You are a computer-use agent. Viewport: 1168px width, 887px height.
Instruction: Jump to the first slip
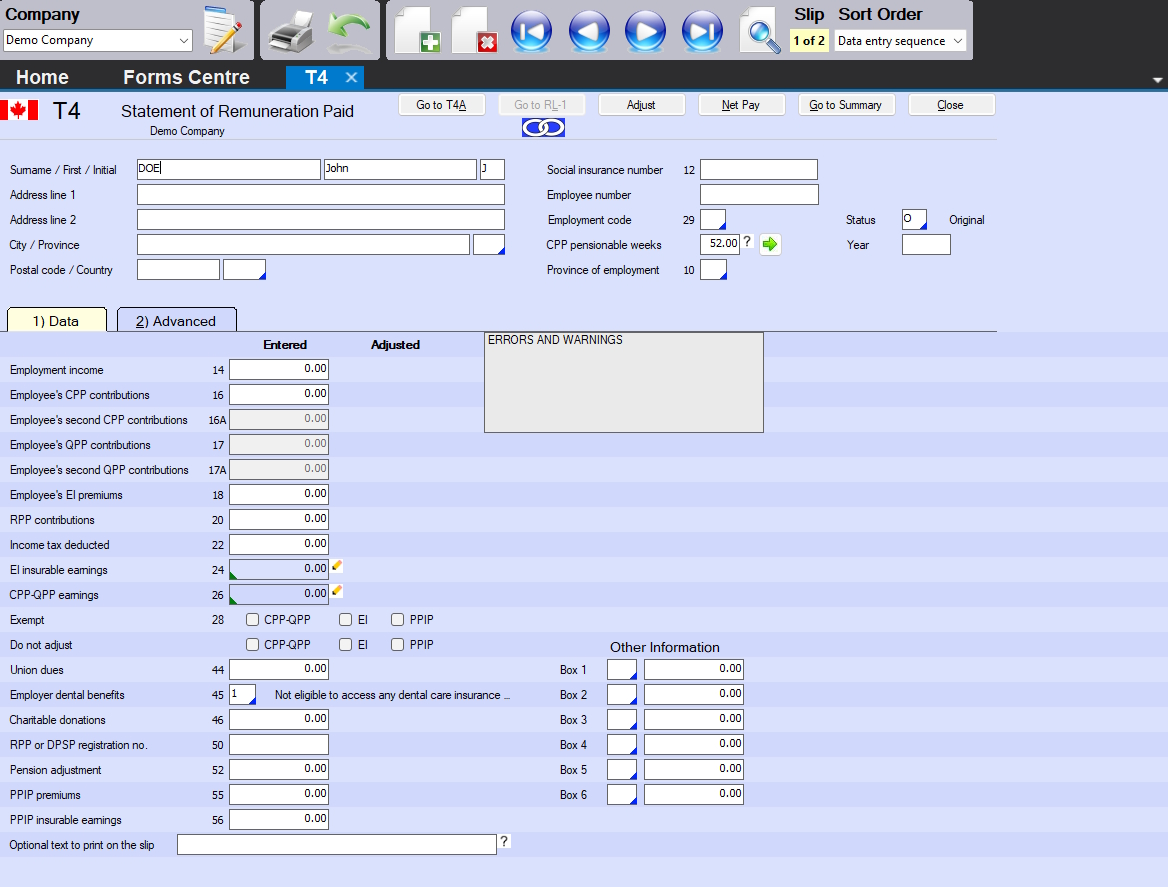click(531, 31)
